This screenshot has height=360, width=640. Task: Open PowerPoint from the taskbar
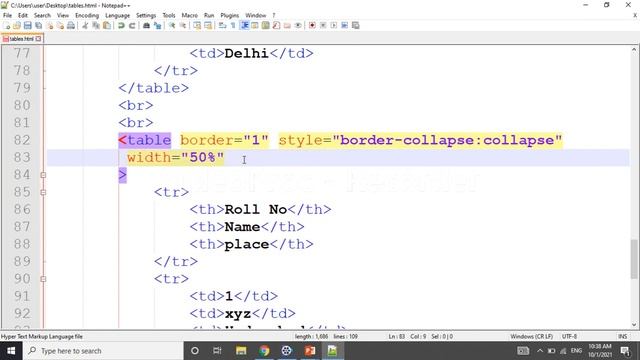pos(310,351)
